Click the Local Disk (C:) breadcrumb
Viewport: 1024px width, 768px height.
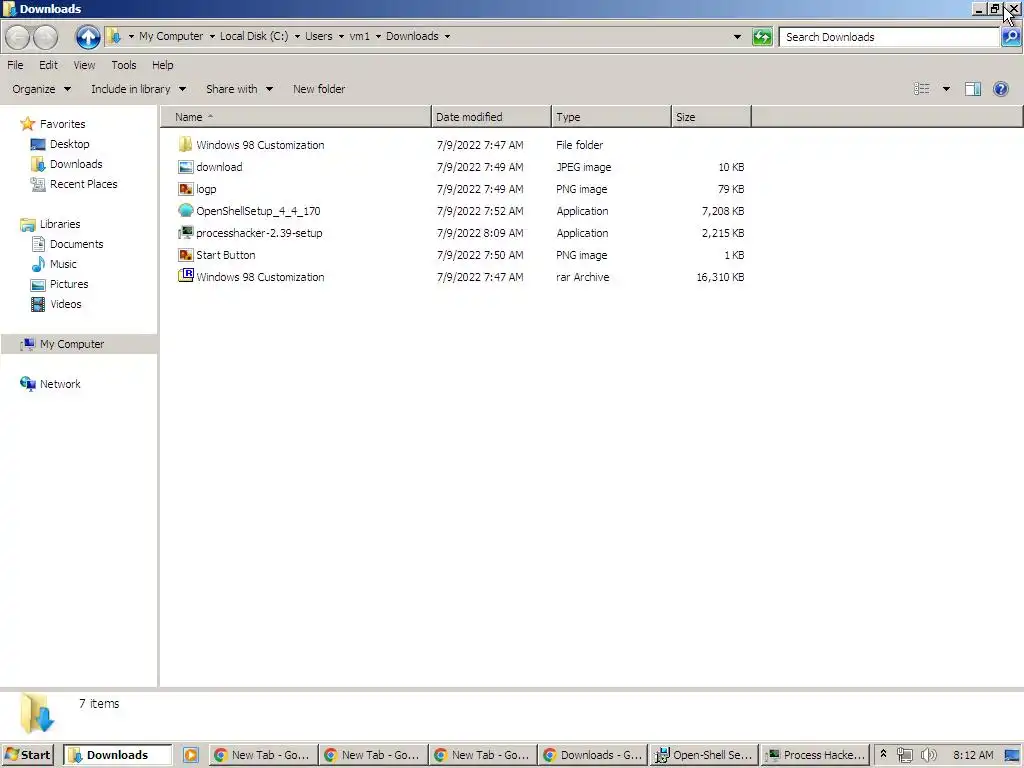(x=254, y=36)
